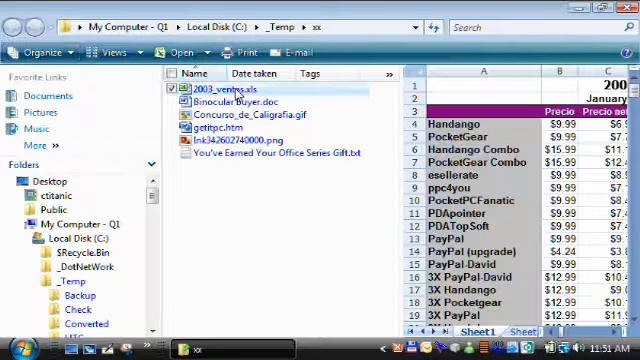Image resolution: width=640 pixels, height=360 pixels.
Task: Click the preview pane vertical scrollbar thumb
Action: 634,90
